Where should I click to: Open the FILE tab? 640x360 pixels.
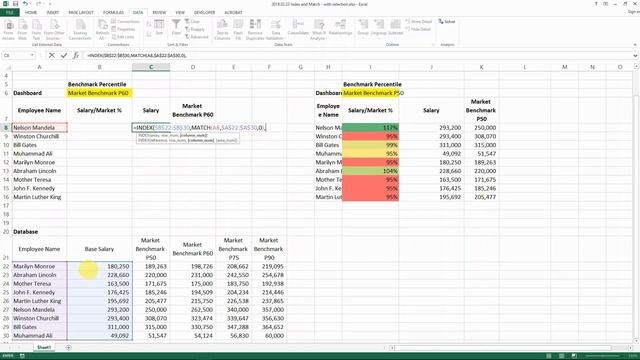pos(9,12)
